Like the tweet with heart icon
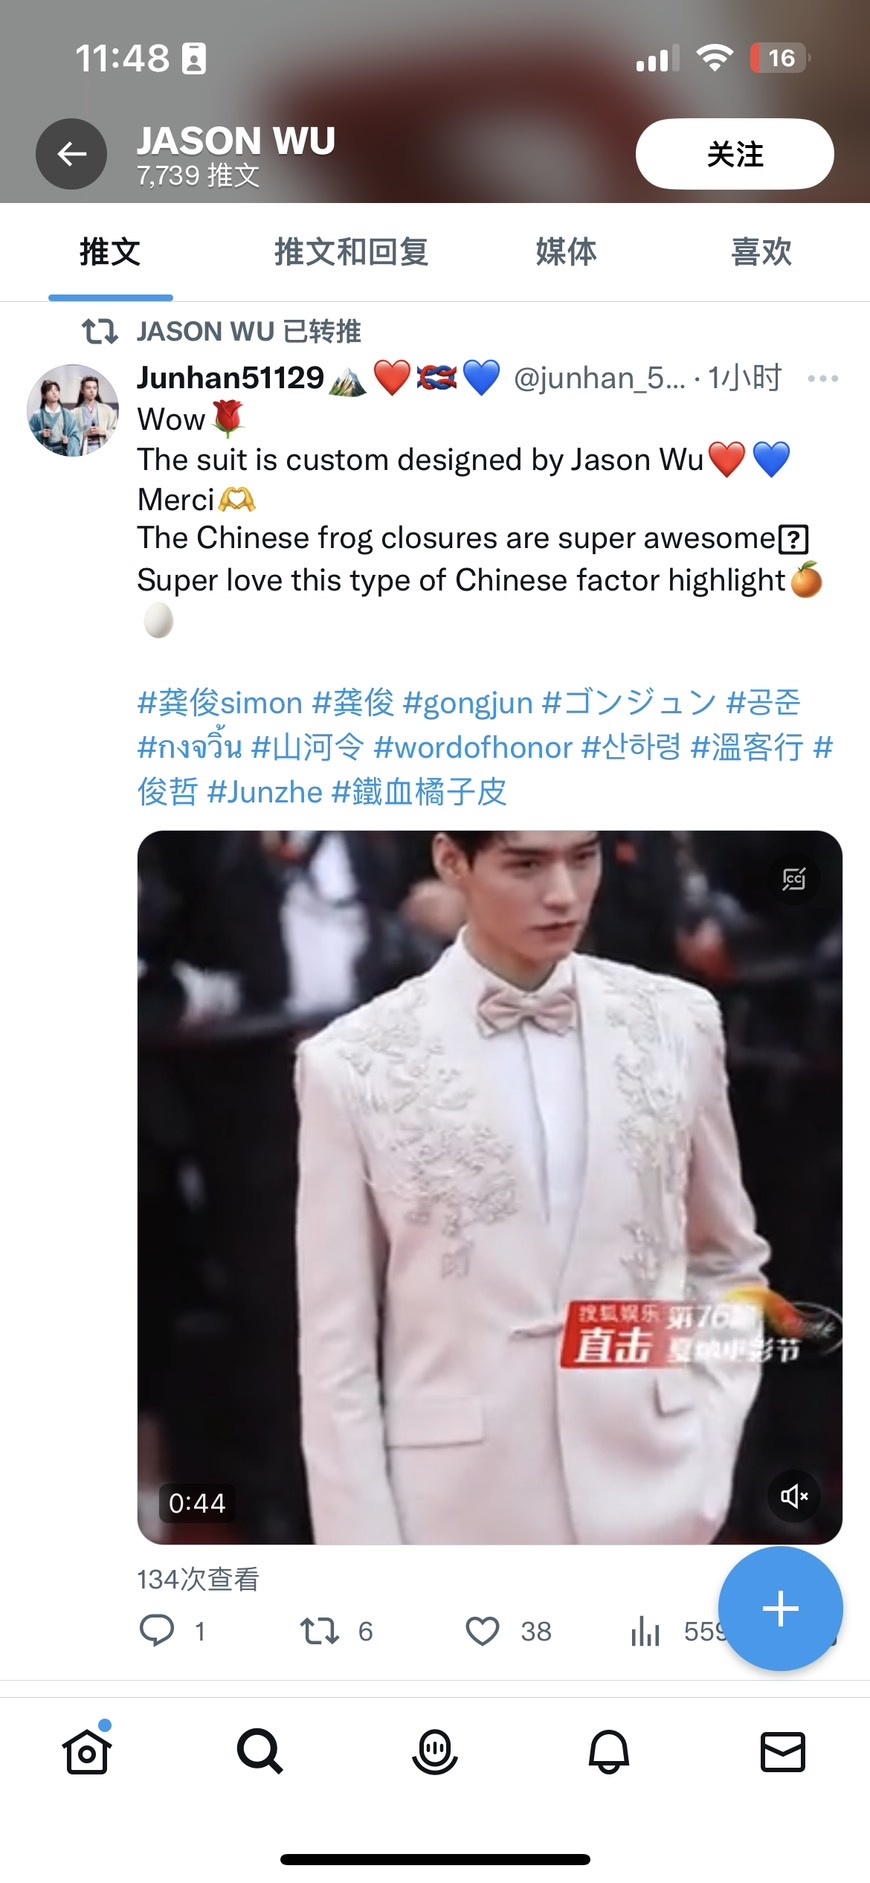The image size is (870, 1883). pos(483,1631)
